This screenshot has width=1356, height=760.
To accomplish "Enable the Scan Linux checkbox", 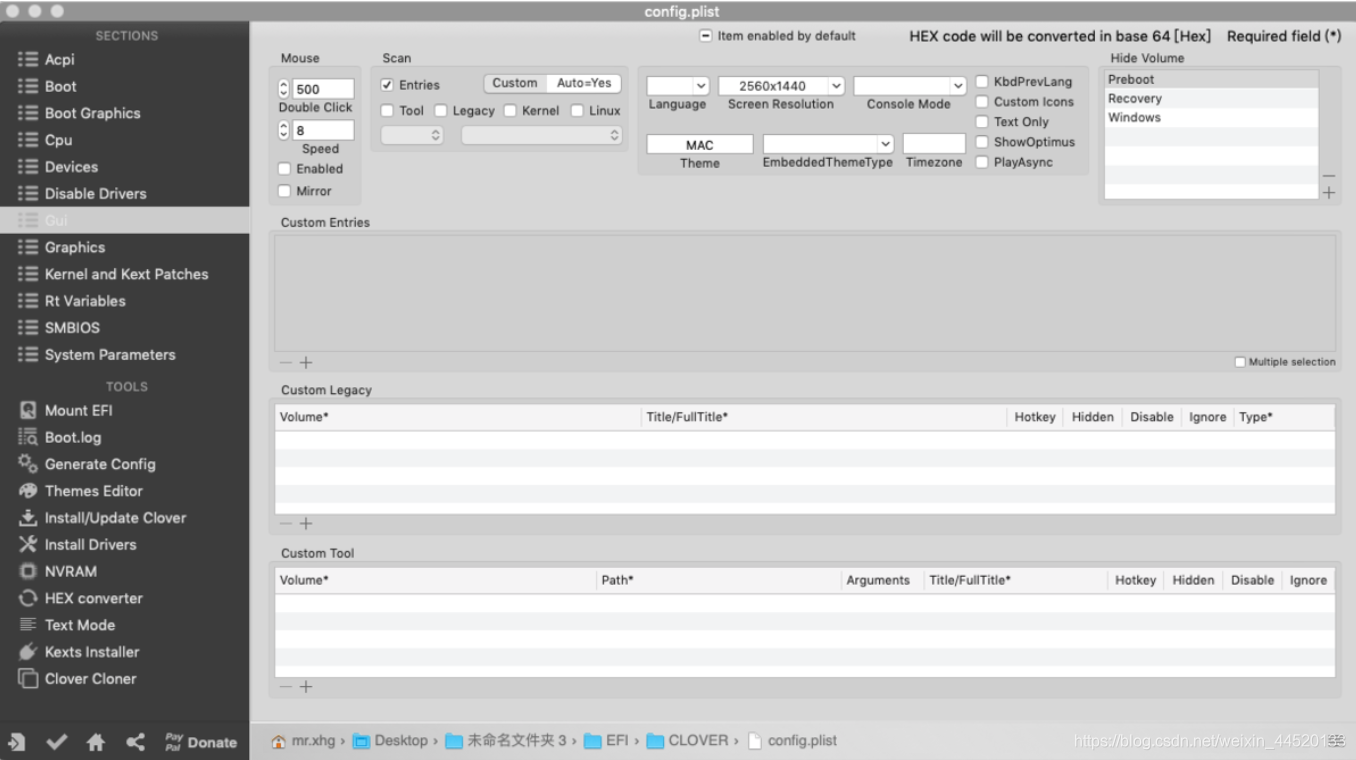I will click(x=577, y=111).
